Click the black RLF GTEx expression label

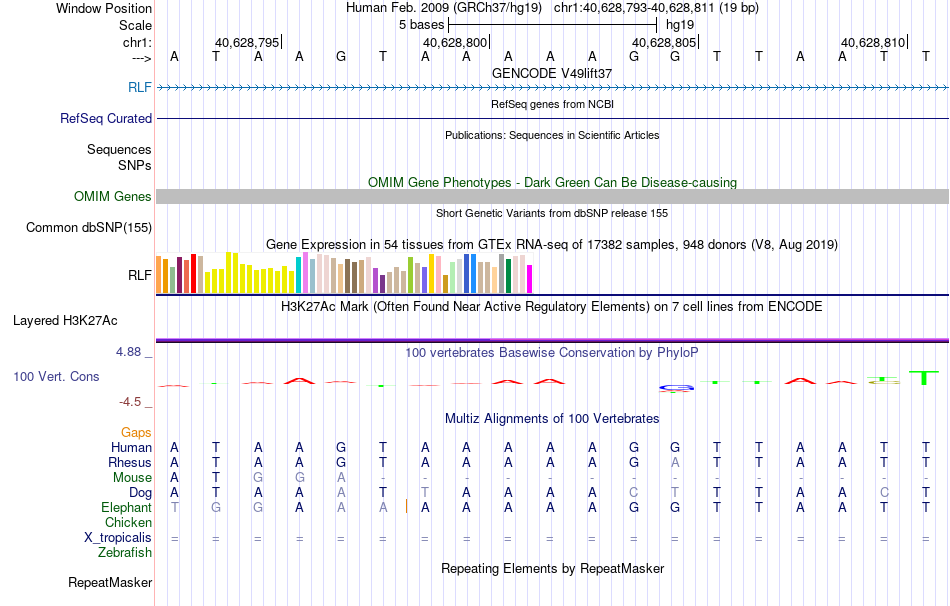pos(139,275)
